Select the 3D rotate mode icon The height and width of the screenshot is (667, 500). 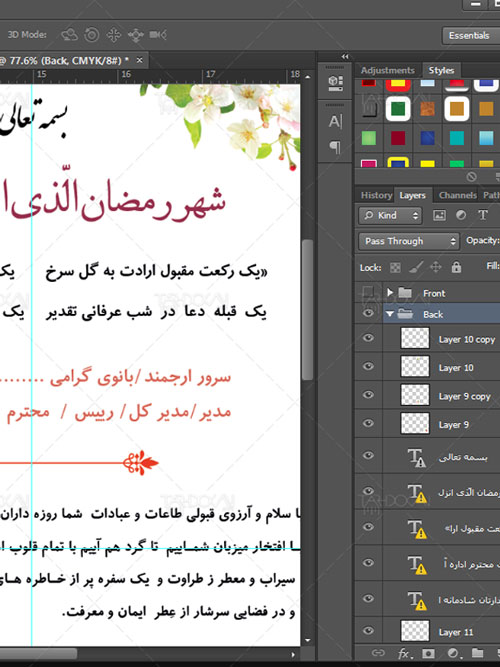tap(69, 35)
